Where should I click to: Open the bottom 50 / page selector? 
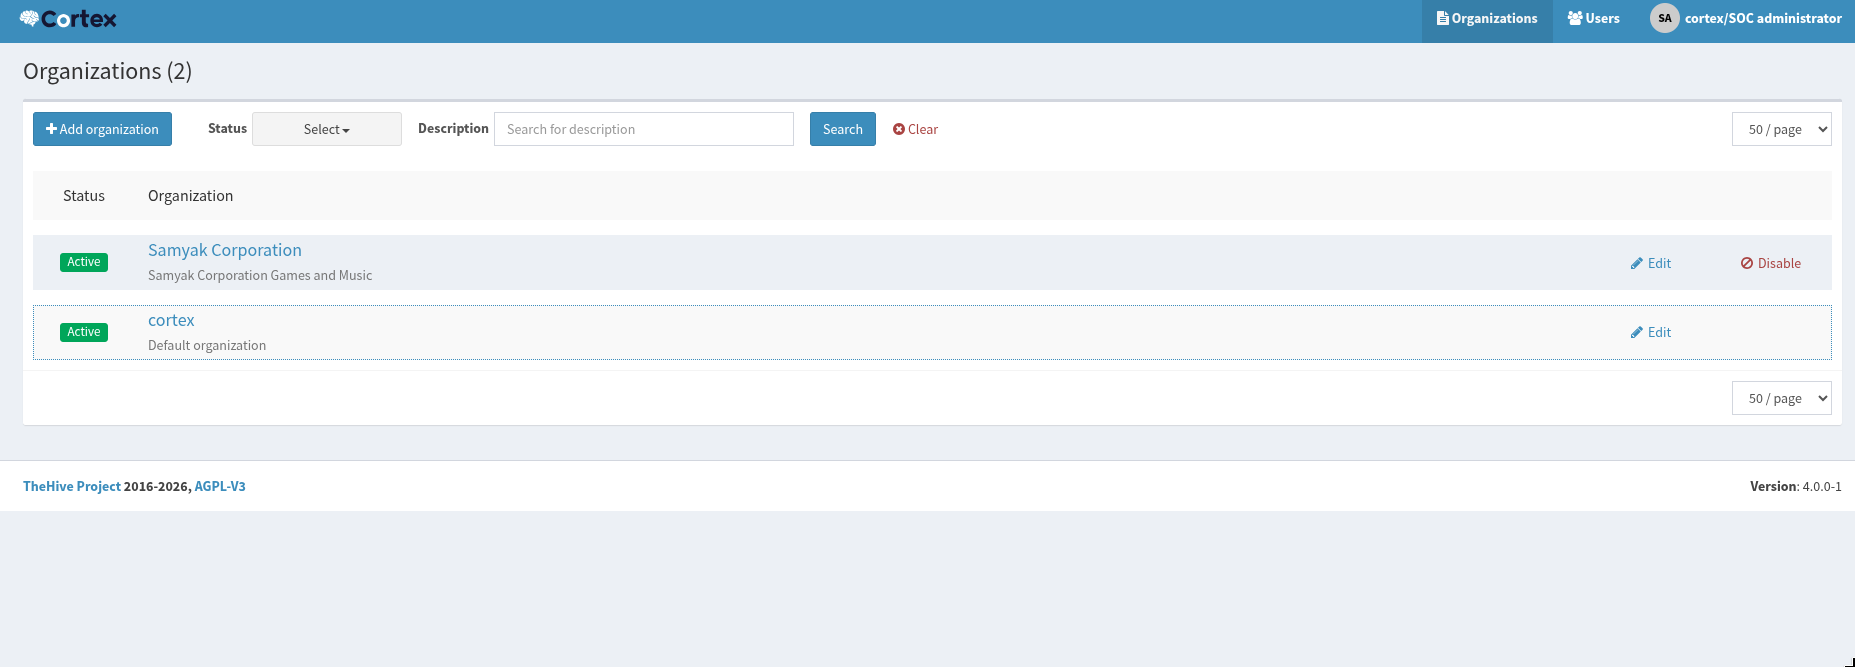1782,398
